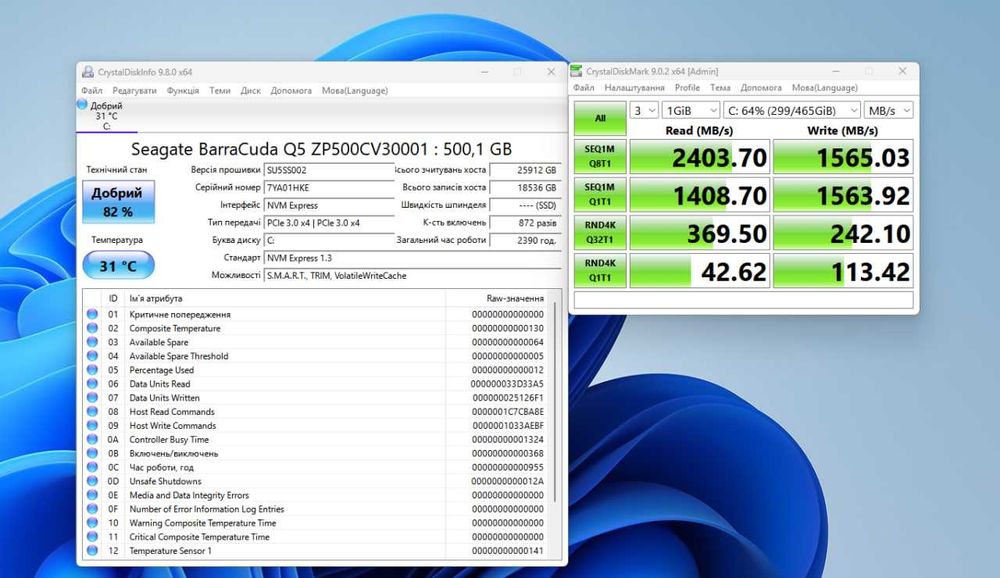Open Файл menu in CrystalDiskMark
The width and height of the screenshot is (1000, 578).
(584, 87)
